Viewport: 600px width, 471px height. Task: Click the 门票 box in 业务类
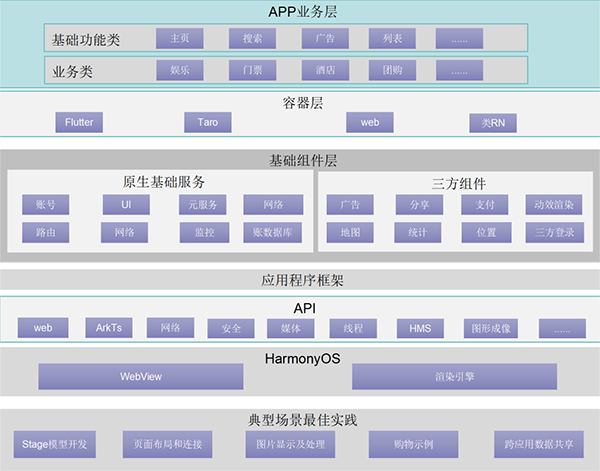[253, 71]
